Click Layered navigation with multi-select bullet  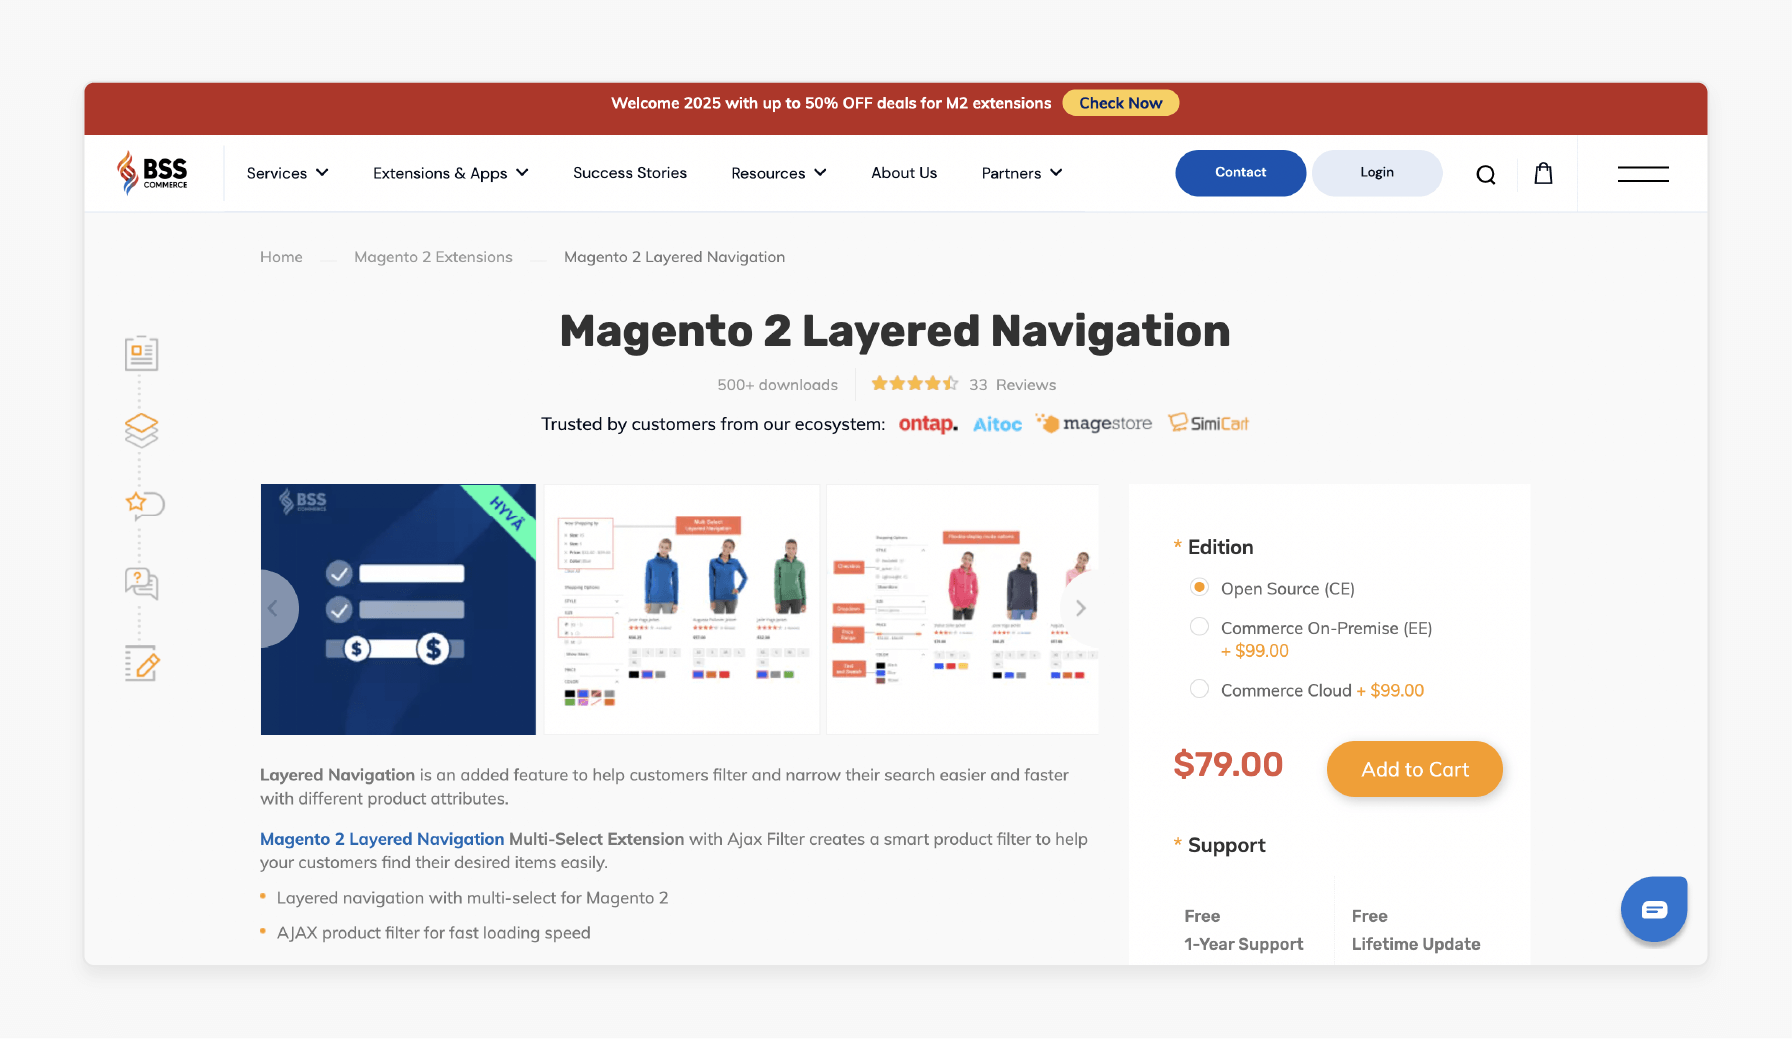[473, 898]
